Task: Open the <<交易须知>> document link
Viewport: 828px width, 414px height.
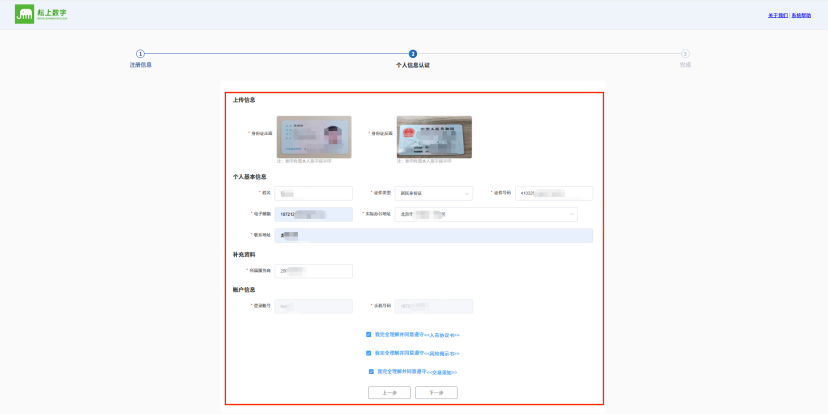Action: (x=441, y=372)
